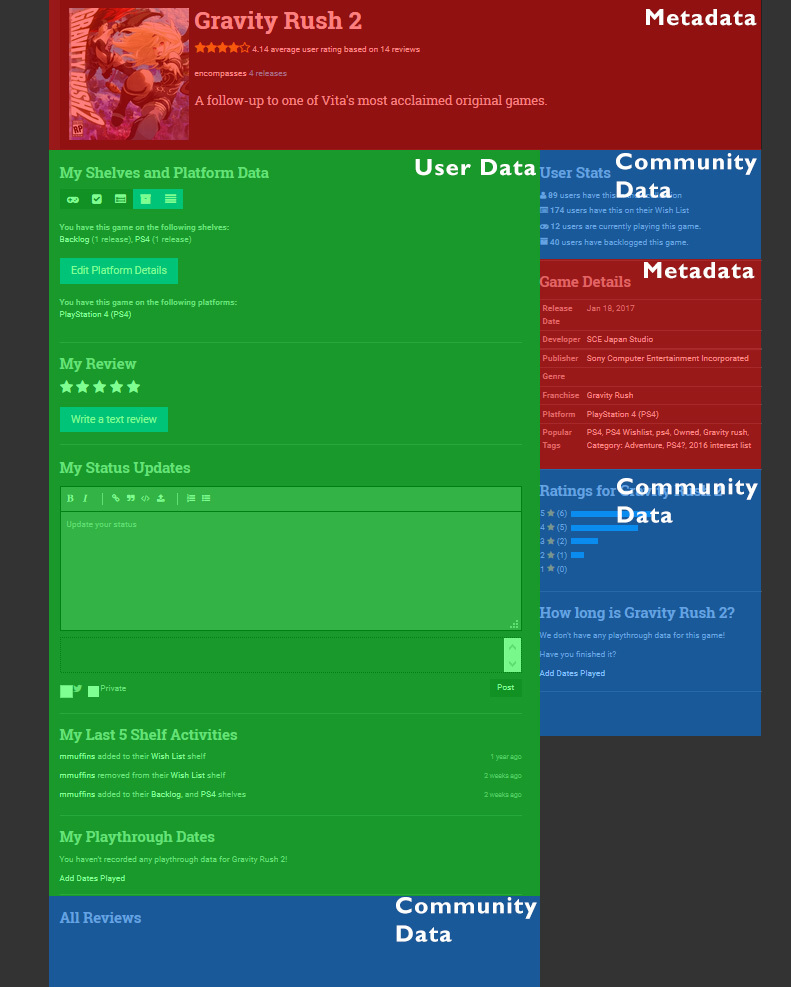The width and height of the screenshot is (791, 987).
Task: Insert a numbered list in status editor
Action: pyautogui.click(x=191, y=498)
